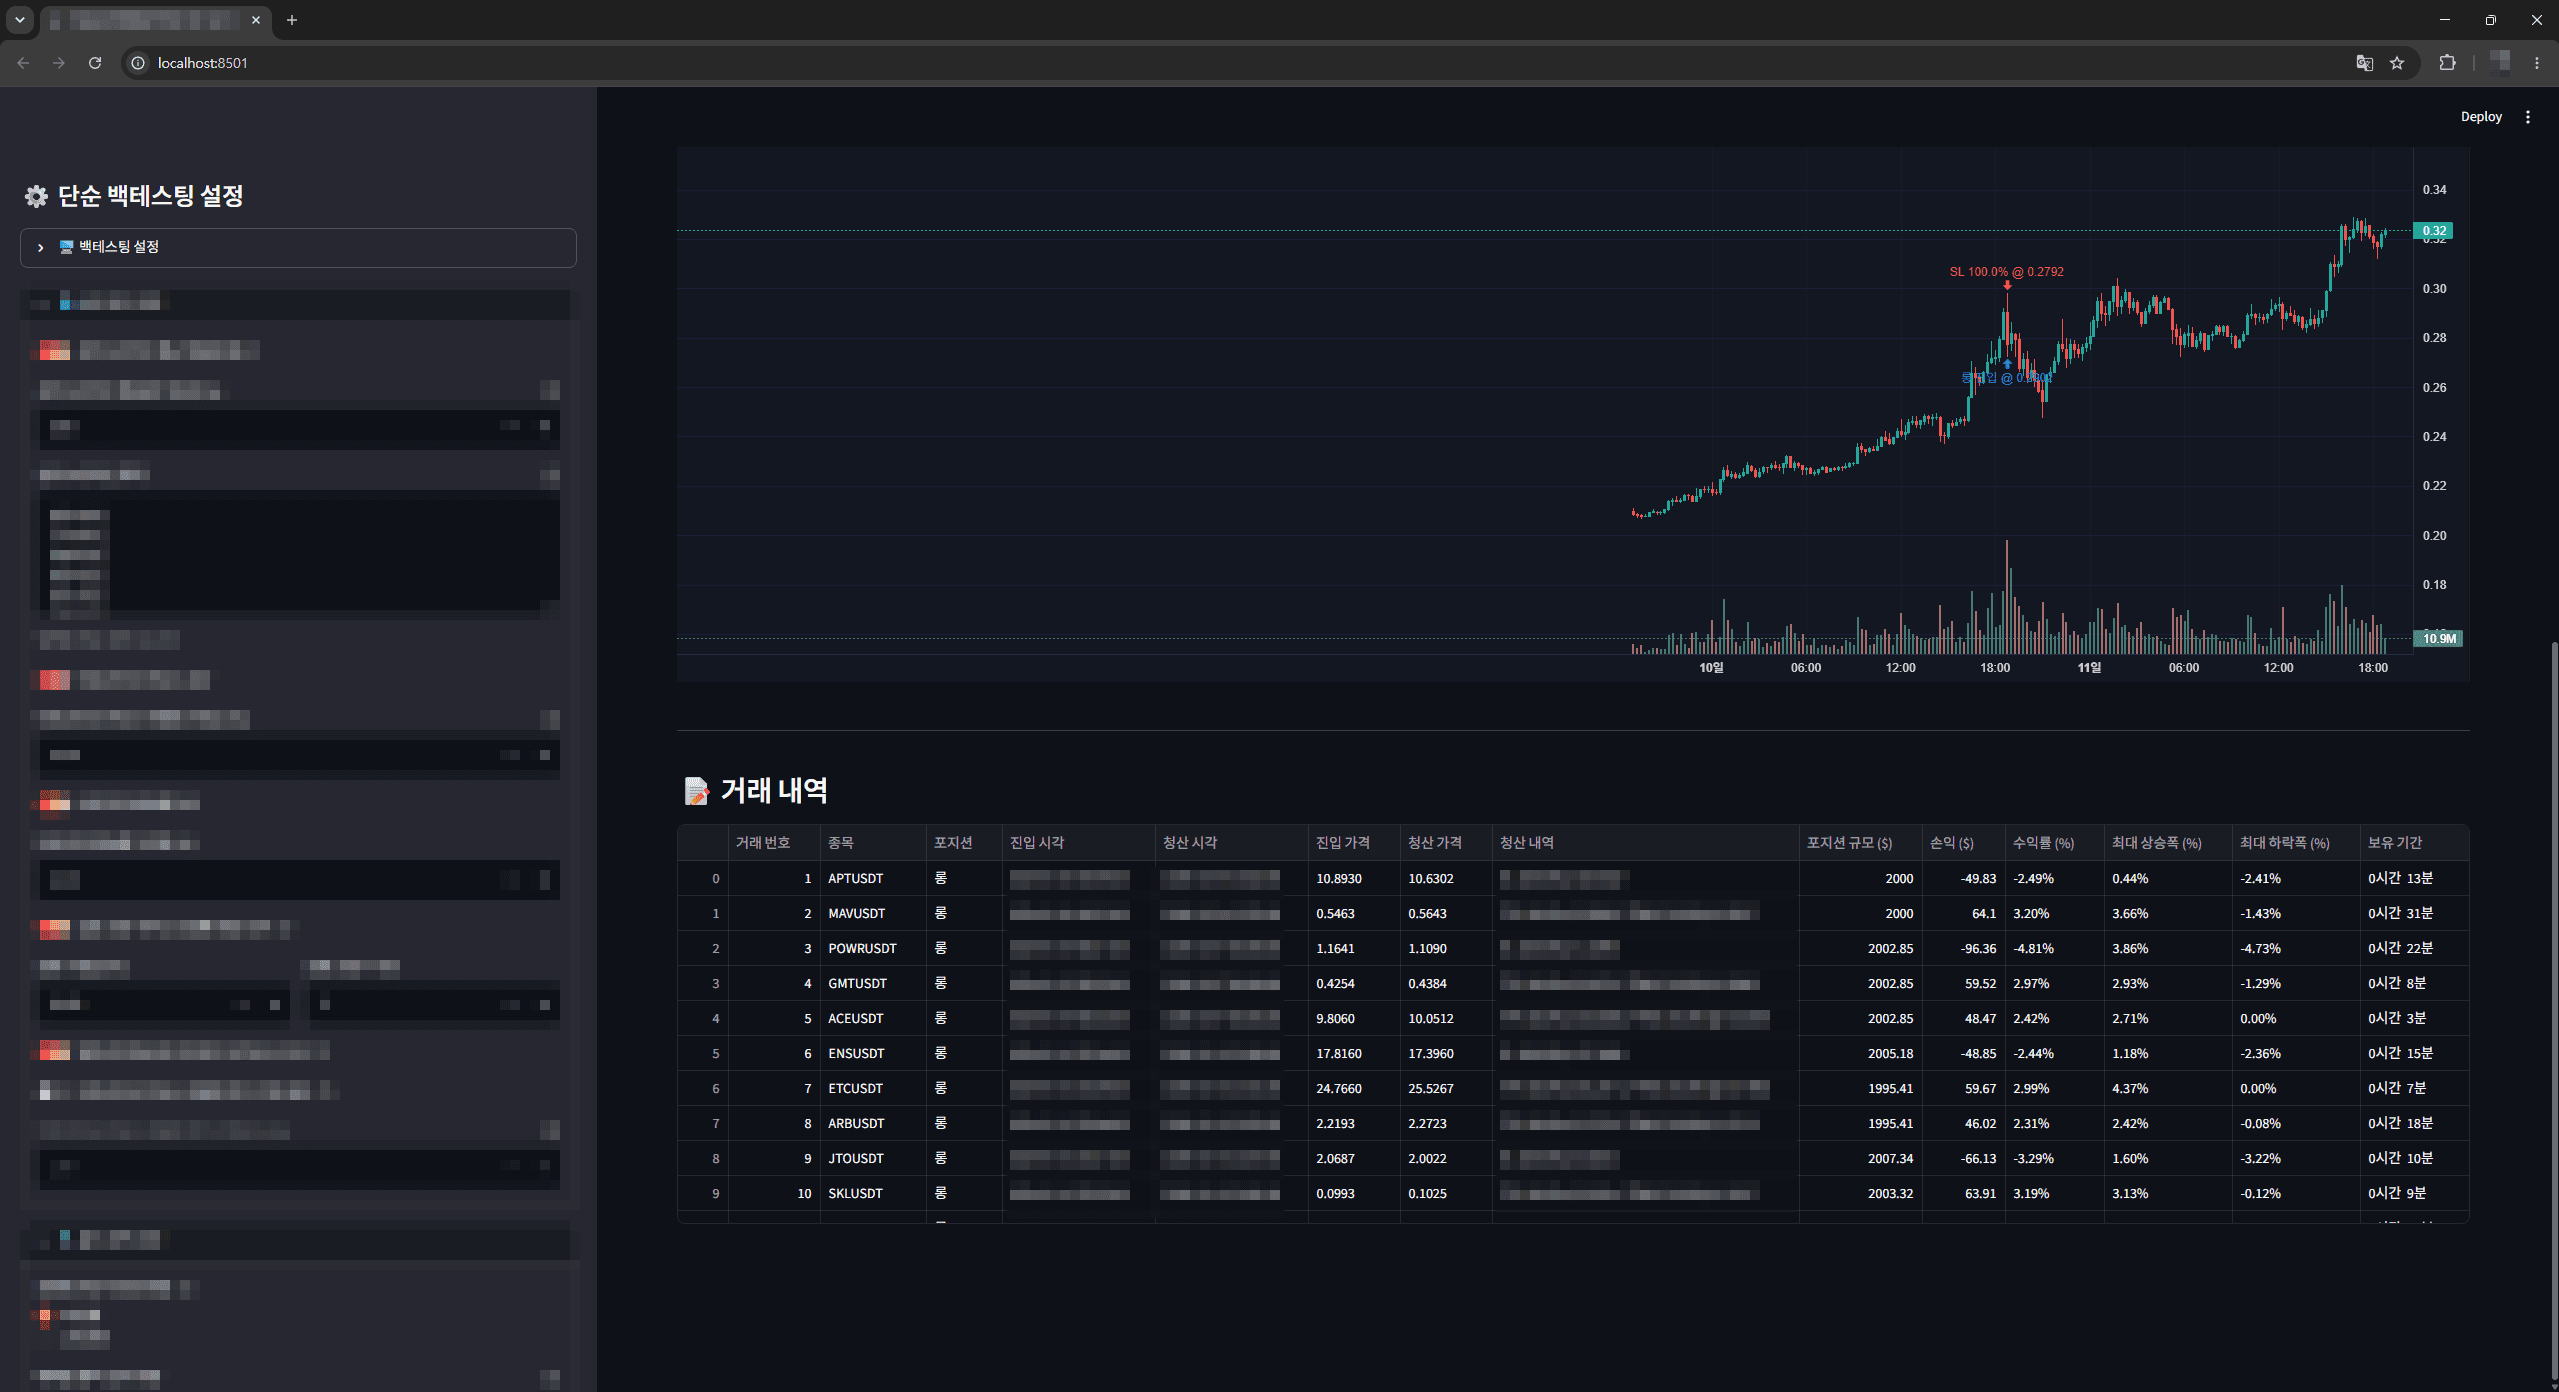The image size is (2559, 1392).
Task: Select the ARBUSDT cell
Action: pyautogui.click(x=873, y=1124)
